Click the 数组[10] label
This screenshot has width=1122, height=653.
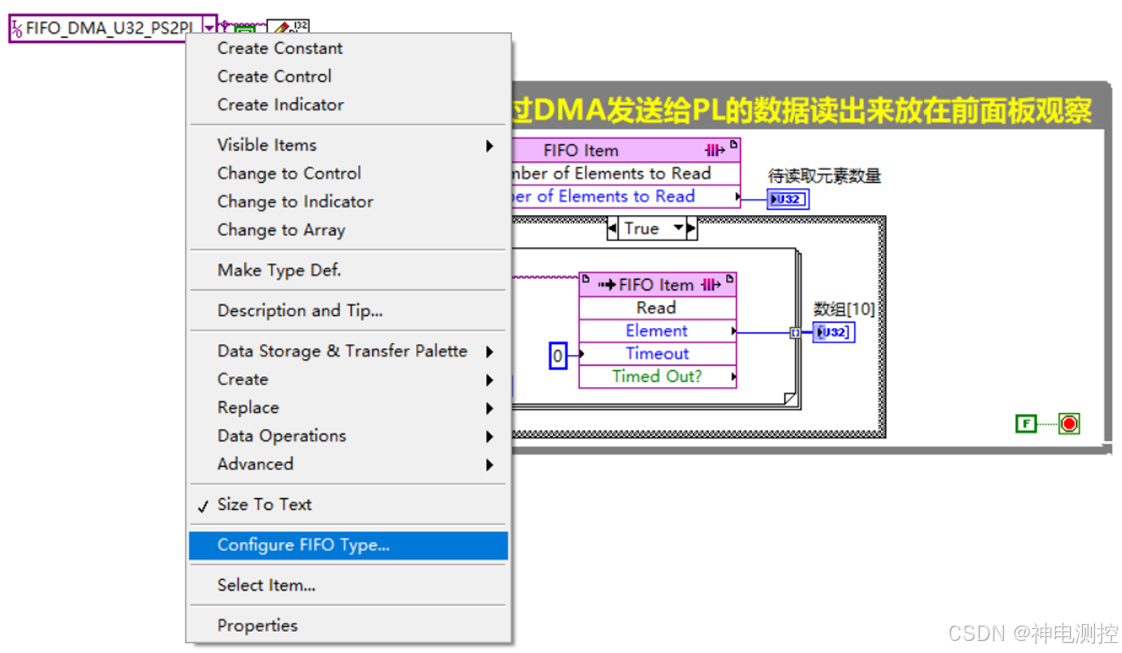844,309
